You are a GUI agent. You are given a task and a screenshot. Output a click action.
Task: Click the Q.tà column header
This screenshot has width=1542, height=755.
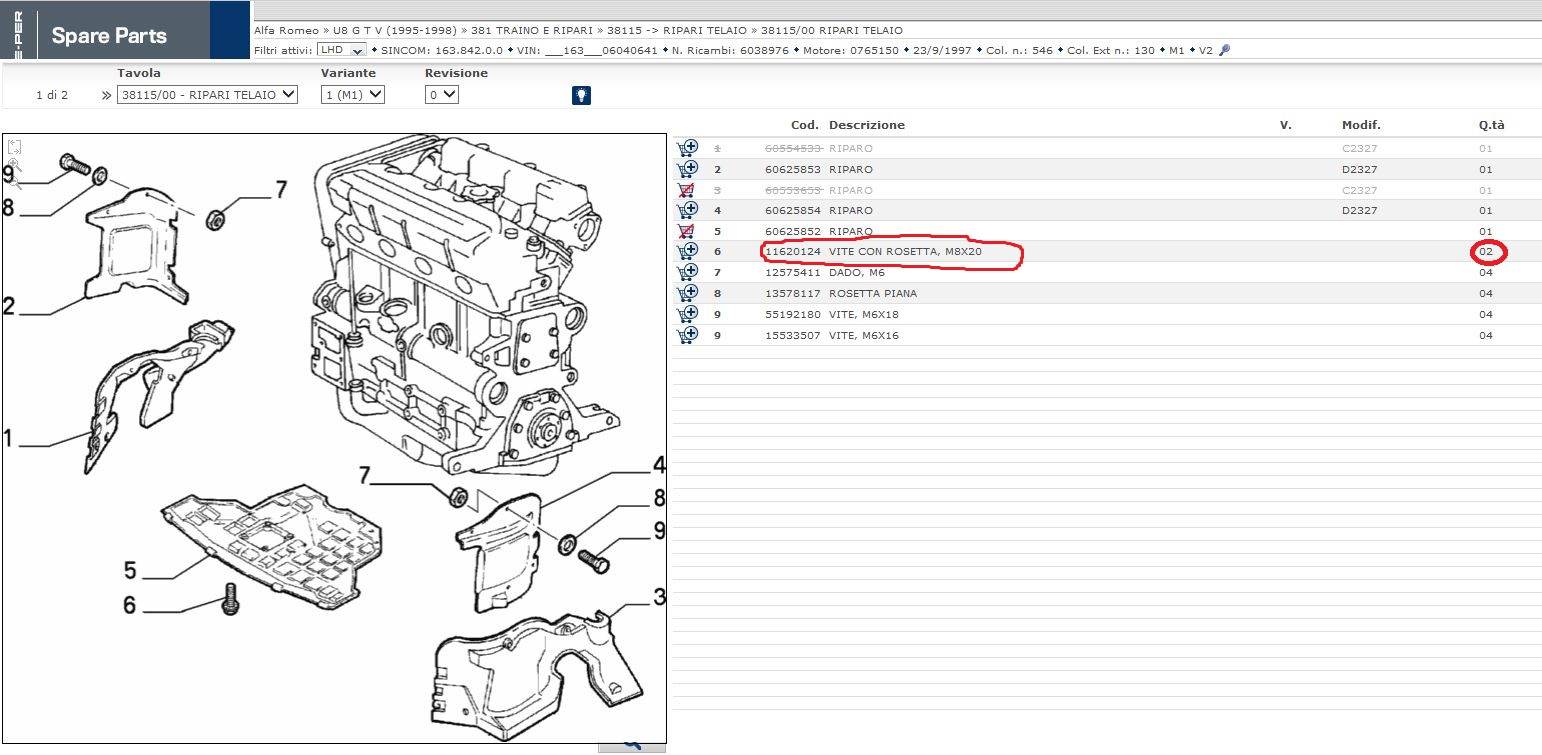click(1491, 125)
